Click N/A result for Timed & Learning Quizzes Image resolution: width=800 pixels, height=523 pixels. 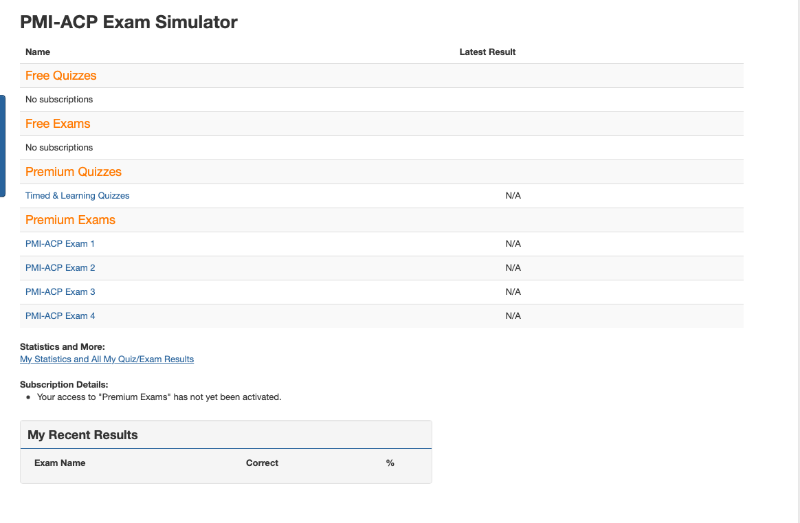[x=513, y=195]
